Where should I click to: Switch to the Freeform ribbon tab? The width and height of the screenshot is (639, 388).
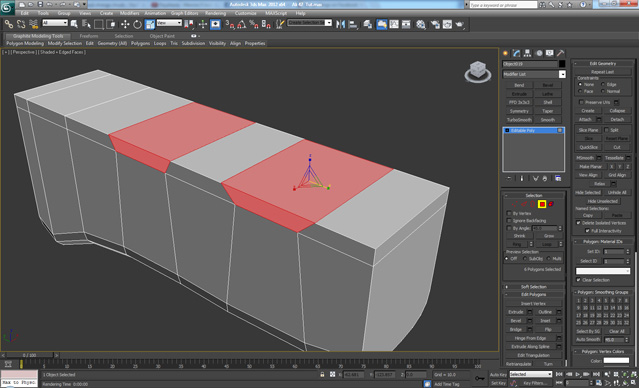click(x=89, y=36)
